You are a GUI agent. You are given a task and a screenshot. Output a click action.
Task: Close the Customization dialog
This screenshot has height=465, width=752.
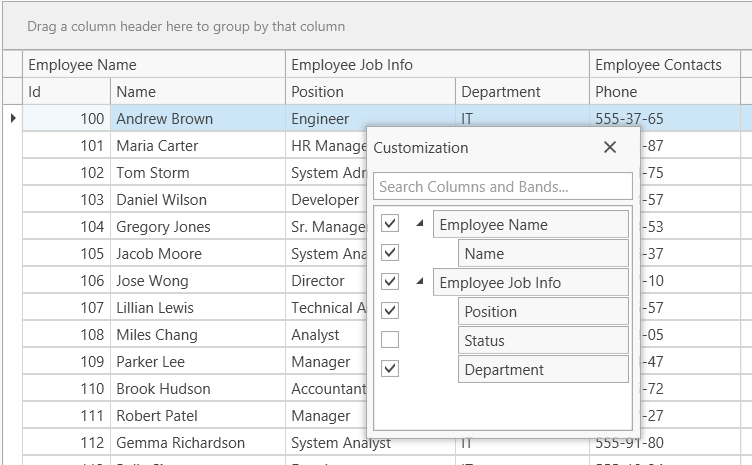click(610, 148)
